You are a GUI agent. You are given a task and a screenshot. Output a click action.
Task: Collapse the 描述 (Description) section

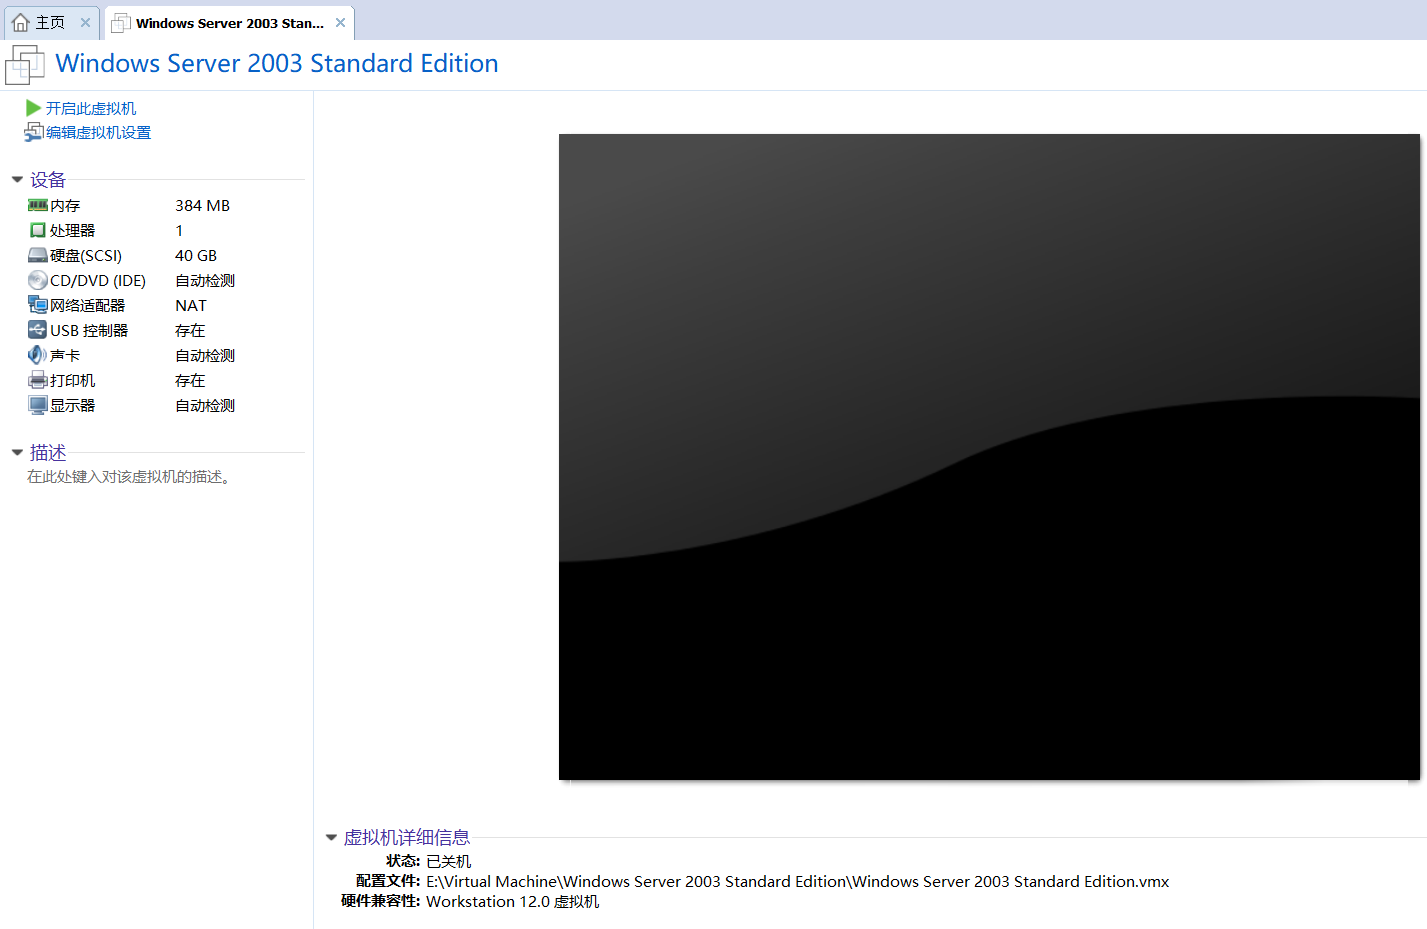17,453
